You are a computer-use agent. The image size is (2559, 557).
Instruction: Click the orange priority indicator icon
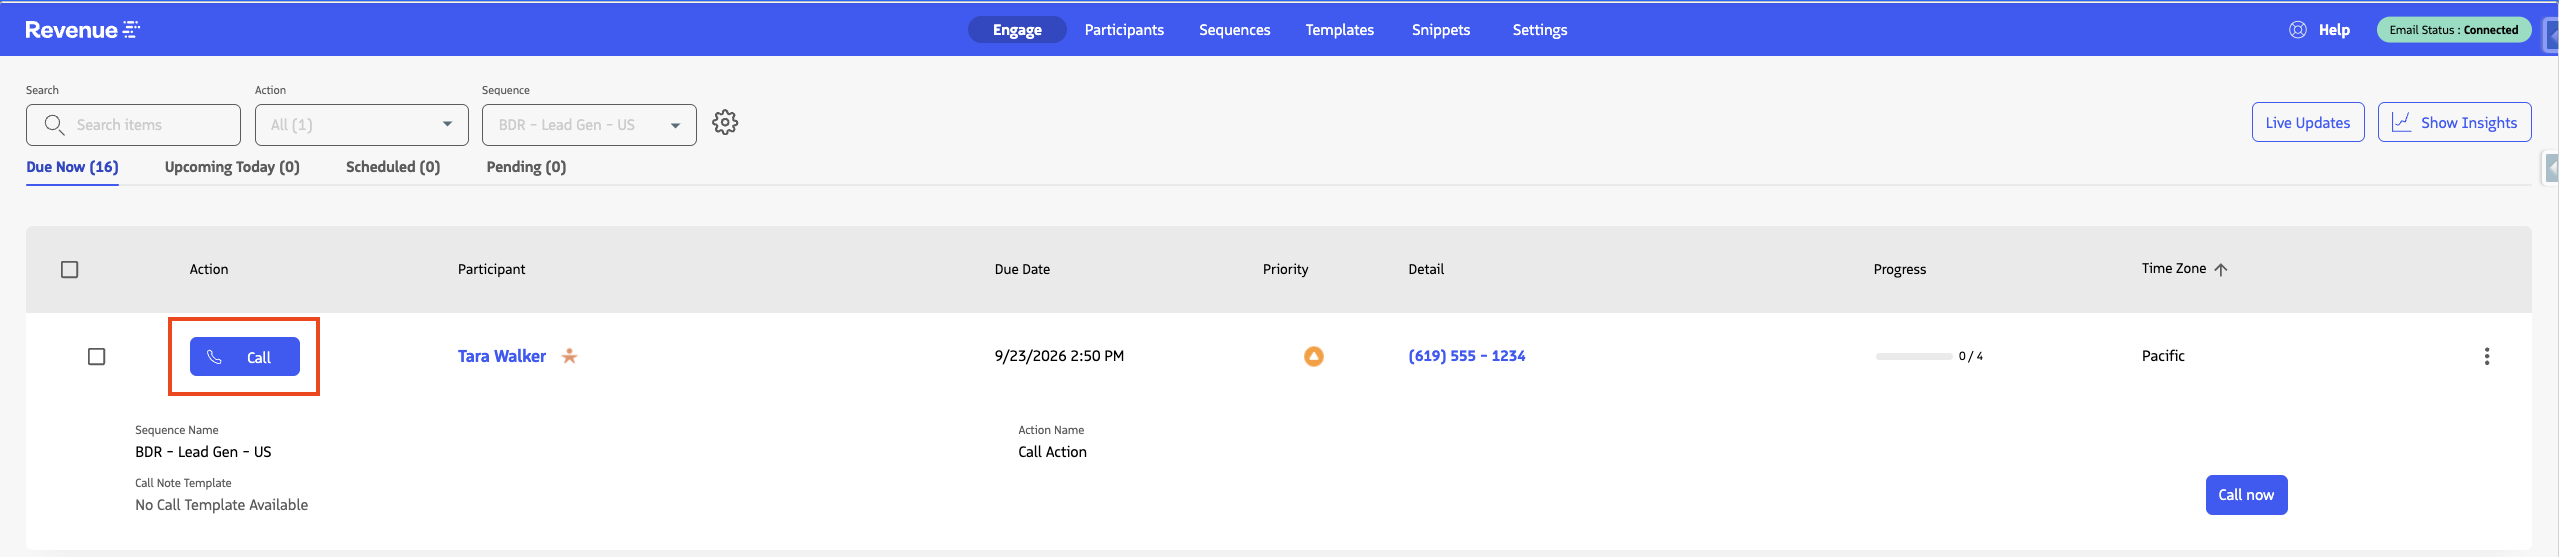[1313, 356]
